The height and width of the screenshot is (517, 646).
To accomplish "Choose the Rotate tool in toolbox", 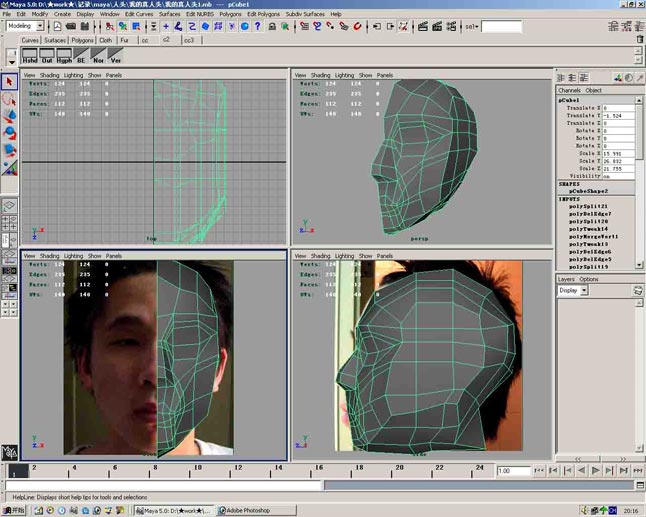I will 9,133.
